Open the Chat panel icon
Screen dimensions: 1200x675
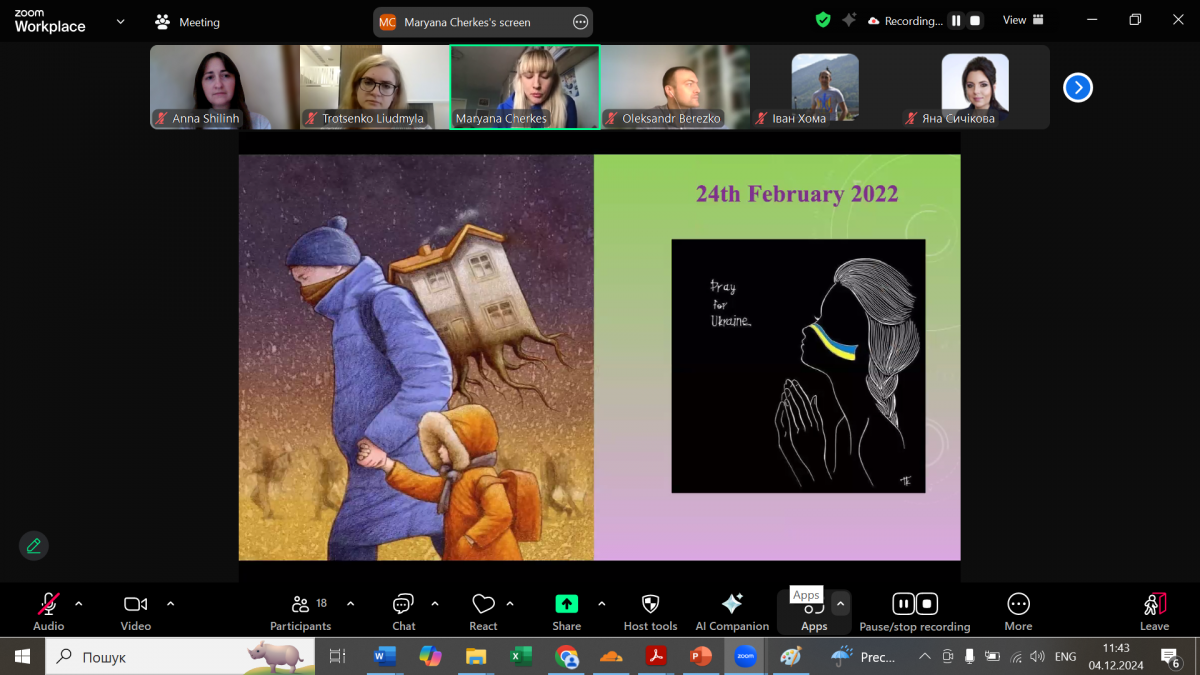point(403,605)
